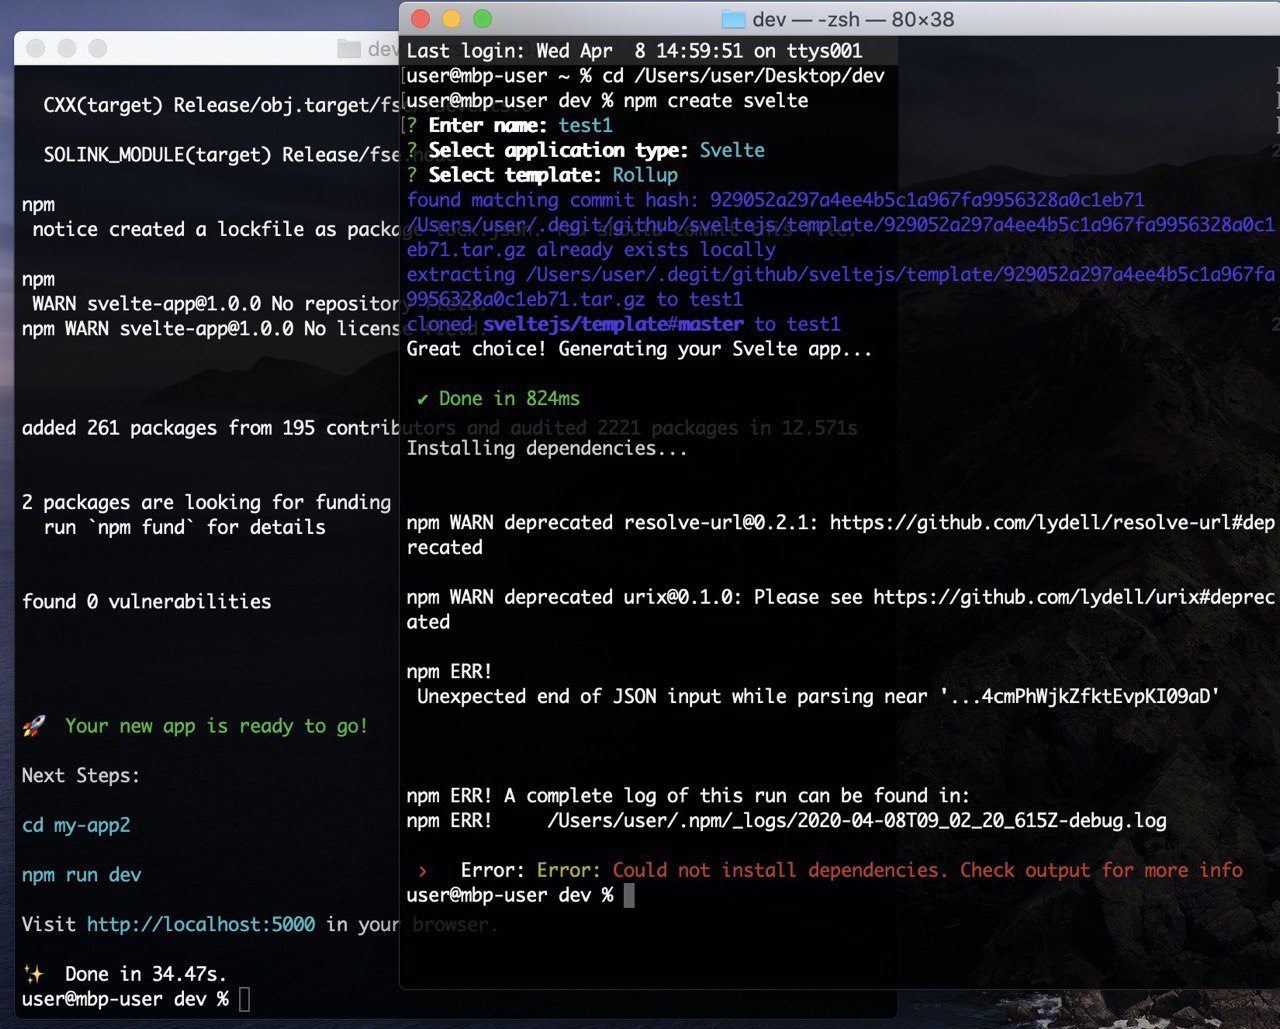Screen dimensions: 1280x1029
Task: Click 'A complete log of this run' line
Action: pyautogui.click(x=688, y=796)
